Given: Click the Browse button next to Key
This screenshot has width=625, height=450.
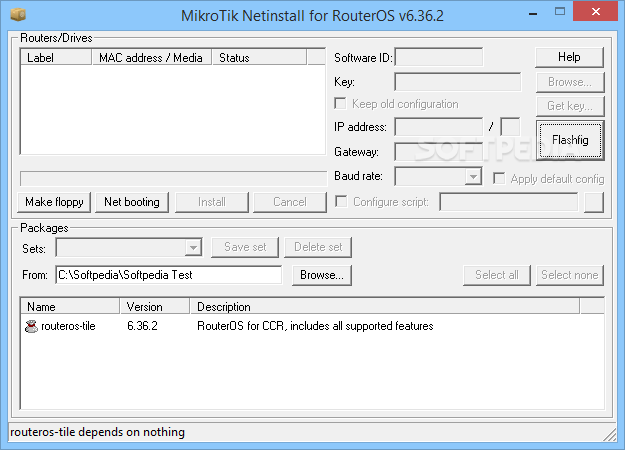Looking at the screenshot, I should pyautogui.click(x=570, y=82).
